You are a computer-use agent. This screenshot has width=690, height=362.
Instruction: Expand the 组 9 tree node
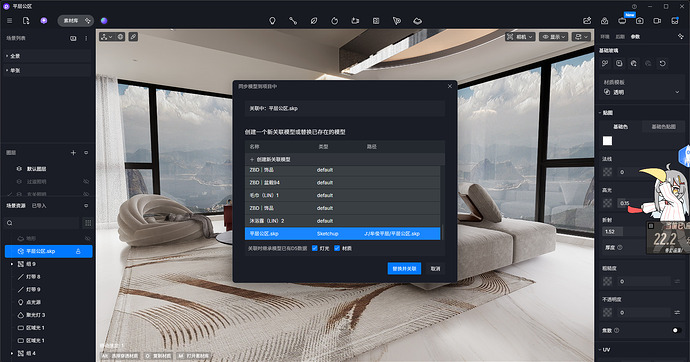pyautogui.click(x=12, y=264)
